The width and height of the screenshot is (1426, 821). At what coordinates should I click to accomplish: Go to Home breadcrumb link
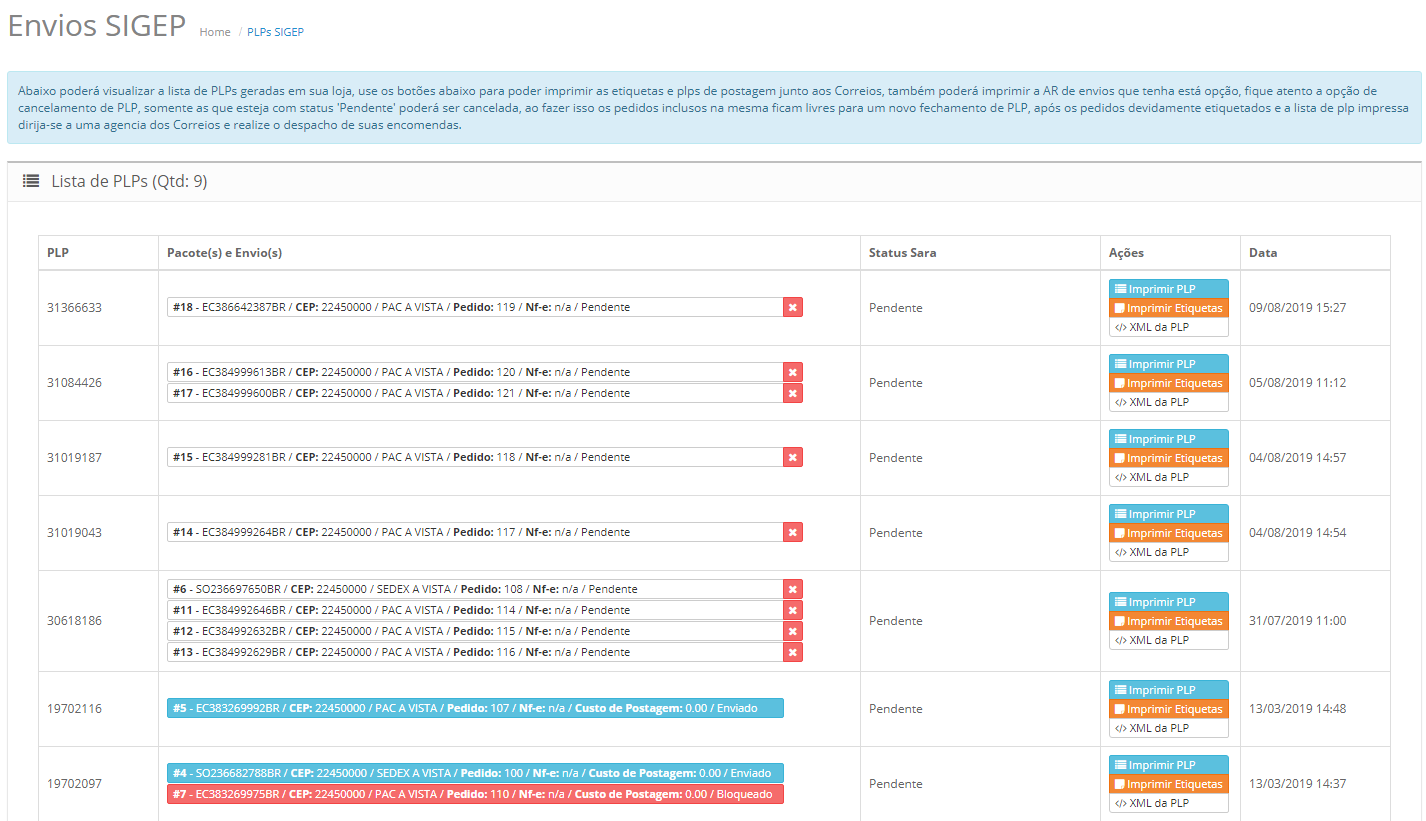coord(215,32)
